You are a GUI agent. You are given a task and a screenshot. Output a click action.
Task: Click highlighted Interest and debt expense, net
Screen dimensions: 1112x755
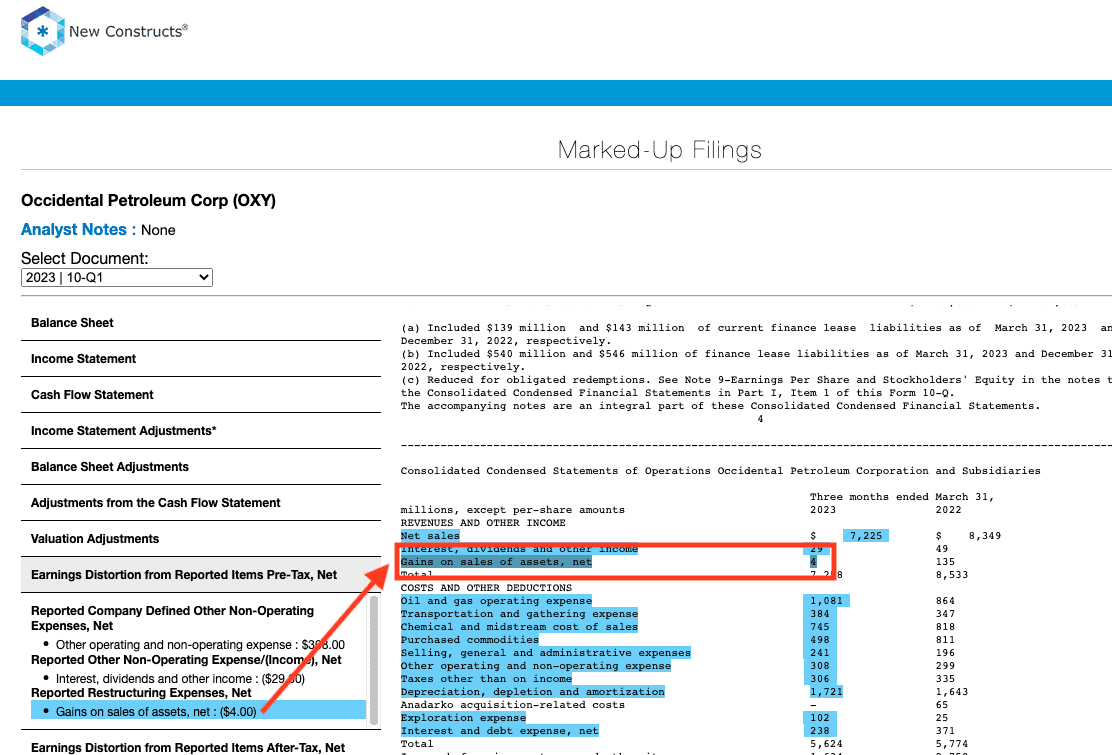pos(499,731)
